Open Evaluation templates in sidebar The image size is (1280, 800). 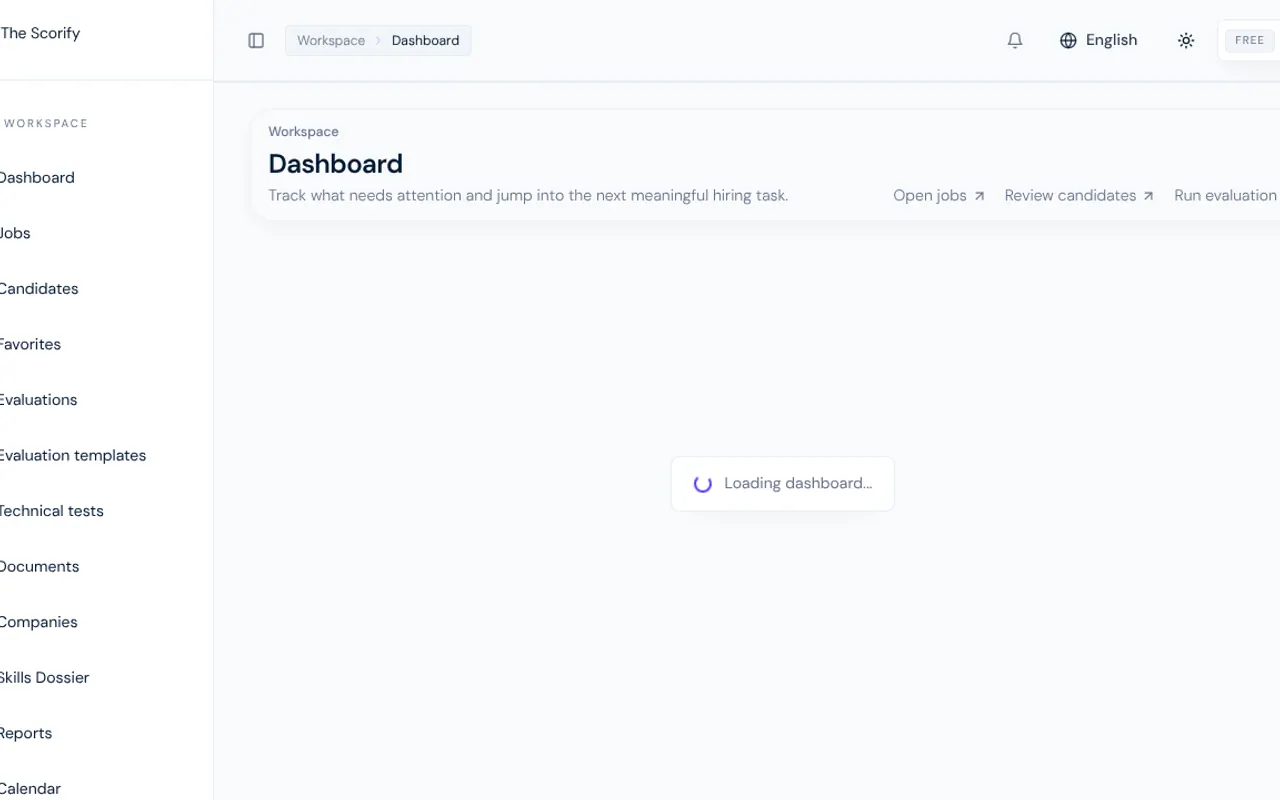[73, 455]
